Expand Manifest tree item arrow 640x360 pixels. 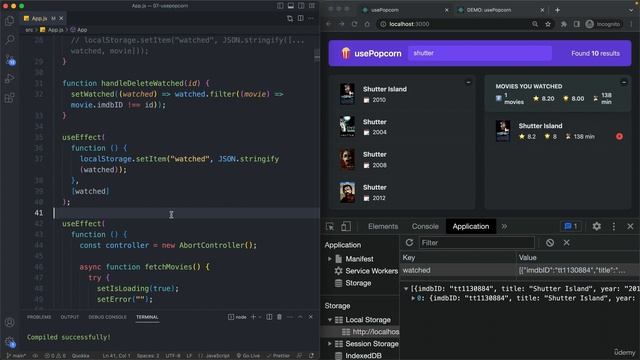pyautogui.click(x=330, y=259)
